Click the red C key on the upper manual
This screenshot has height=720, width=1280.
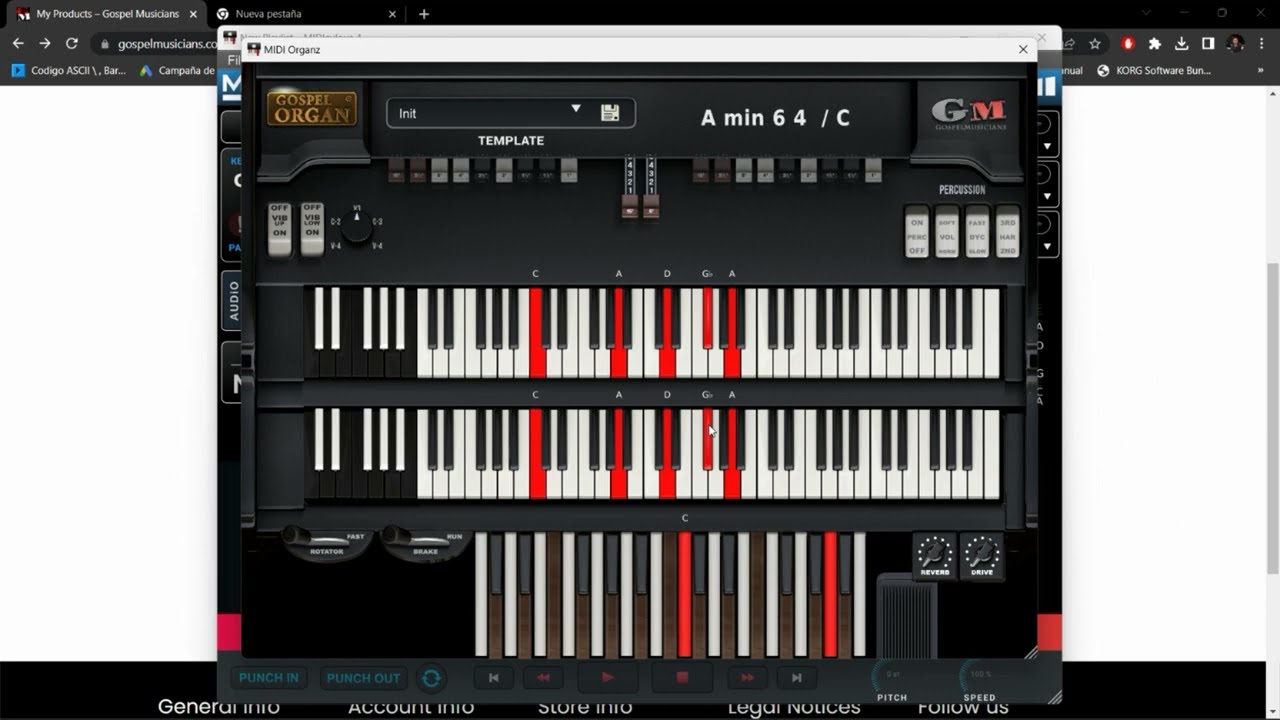[x=536, y=333]
